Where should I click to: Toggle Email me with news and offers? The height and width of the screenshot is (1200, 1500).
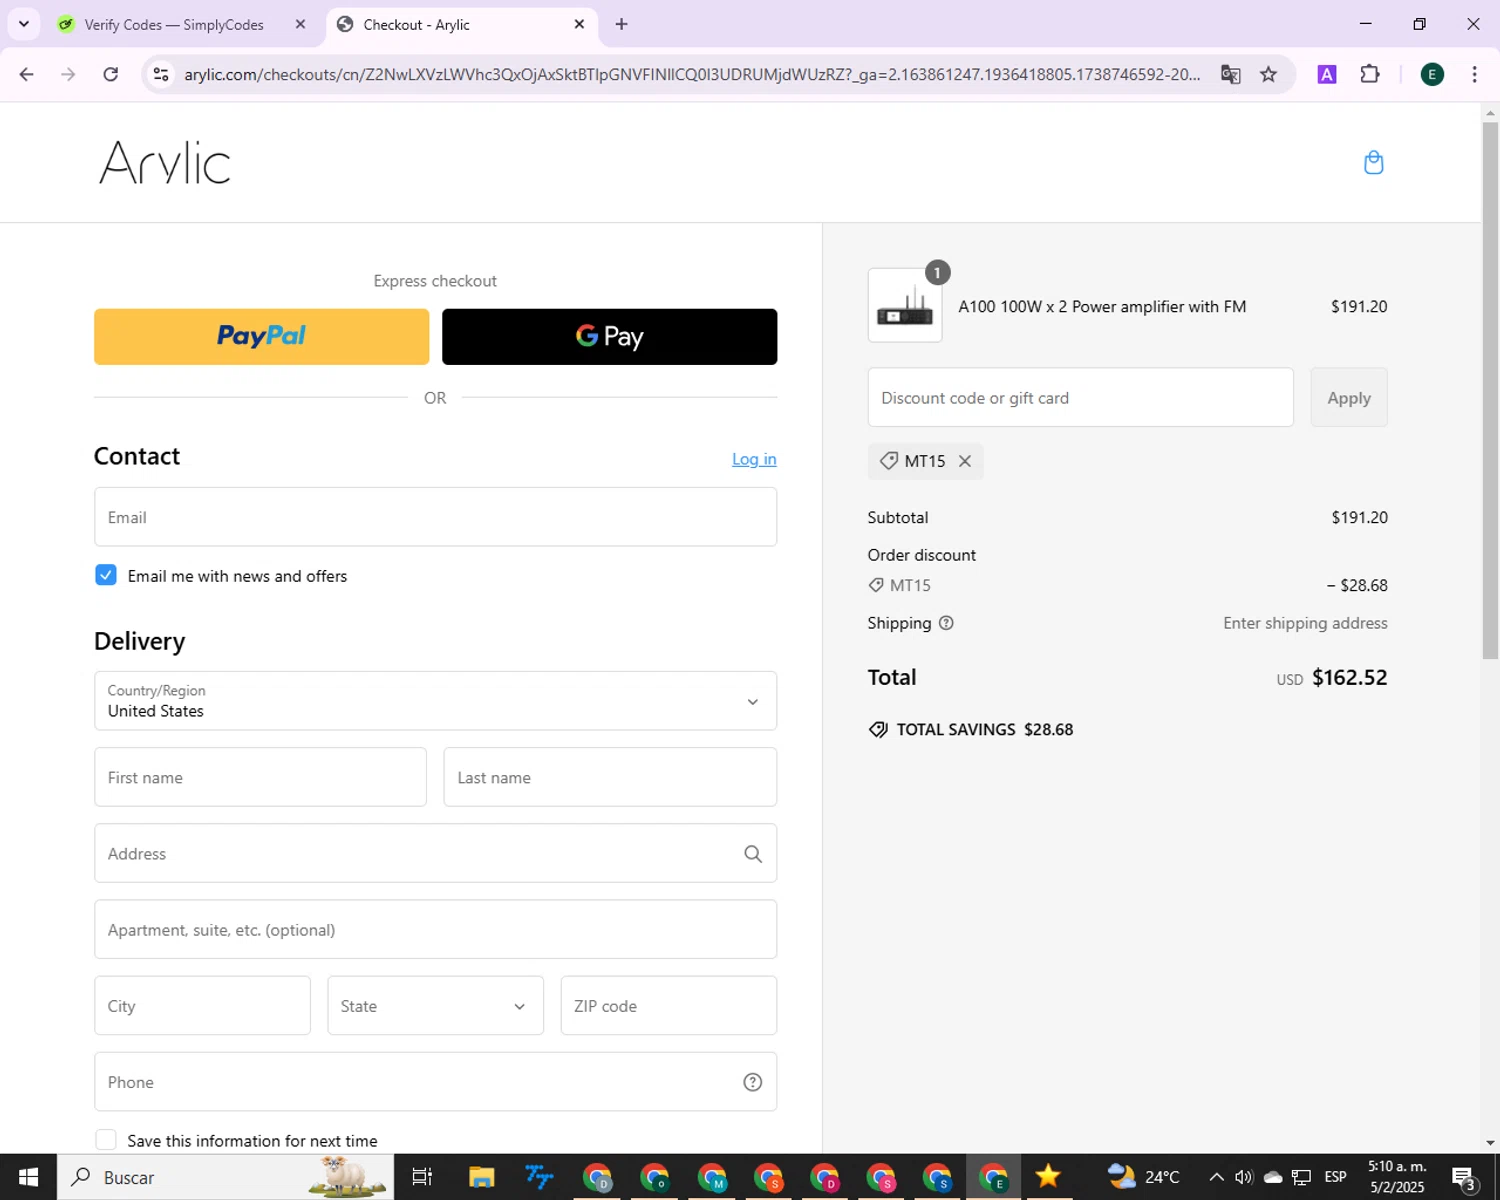pyautogui.click(x=105, y=575)
